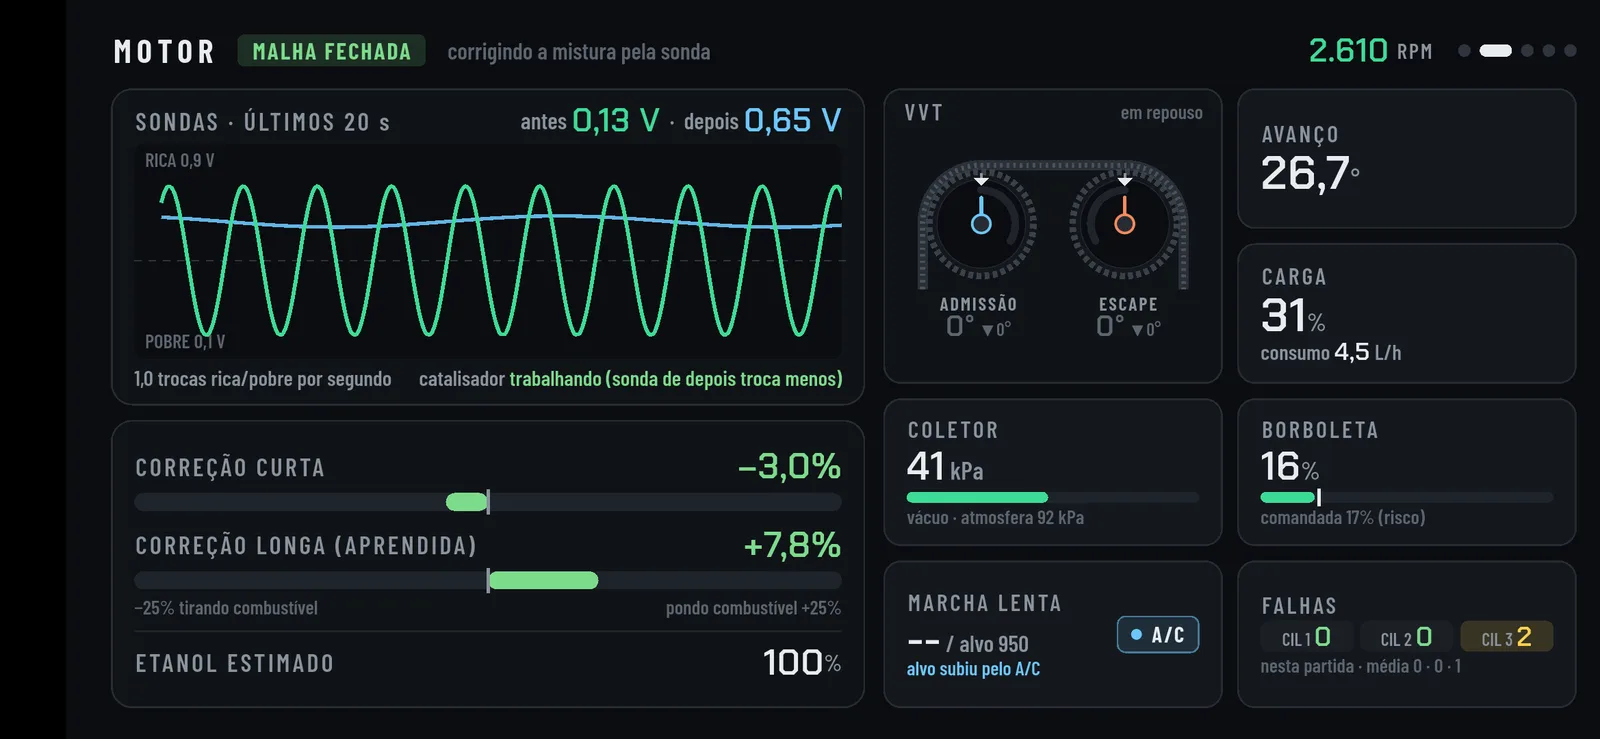1600x739 pixels.
Task: Tap the Etanol Estimado 100% value
Action: (x=802, y=663)
